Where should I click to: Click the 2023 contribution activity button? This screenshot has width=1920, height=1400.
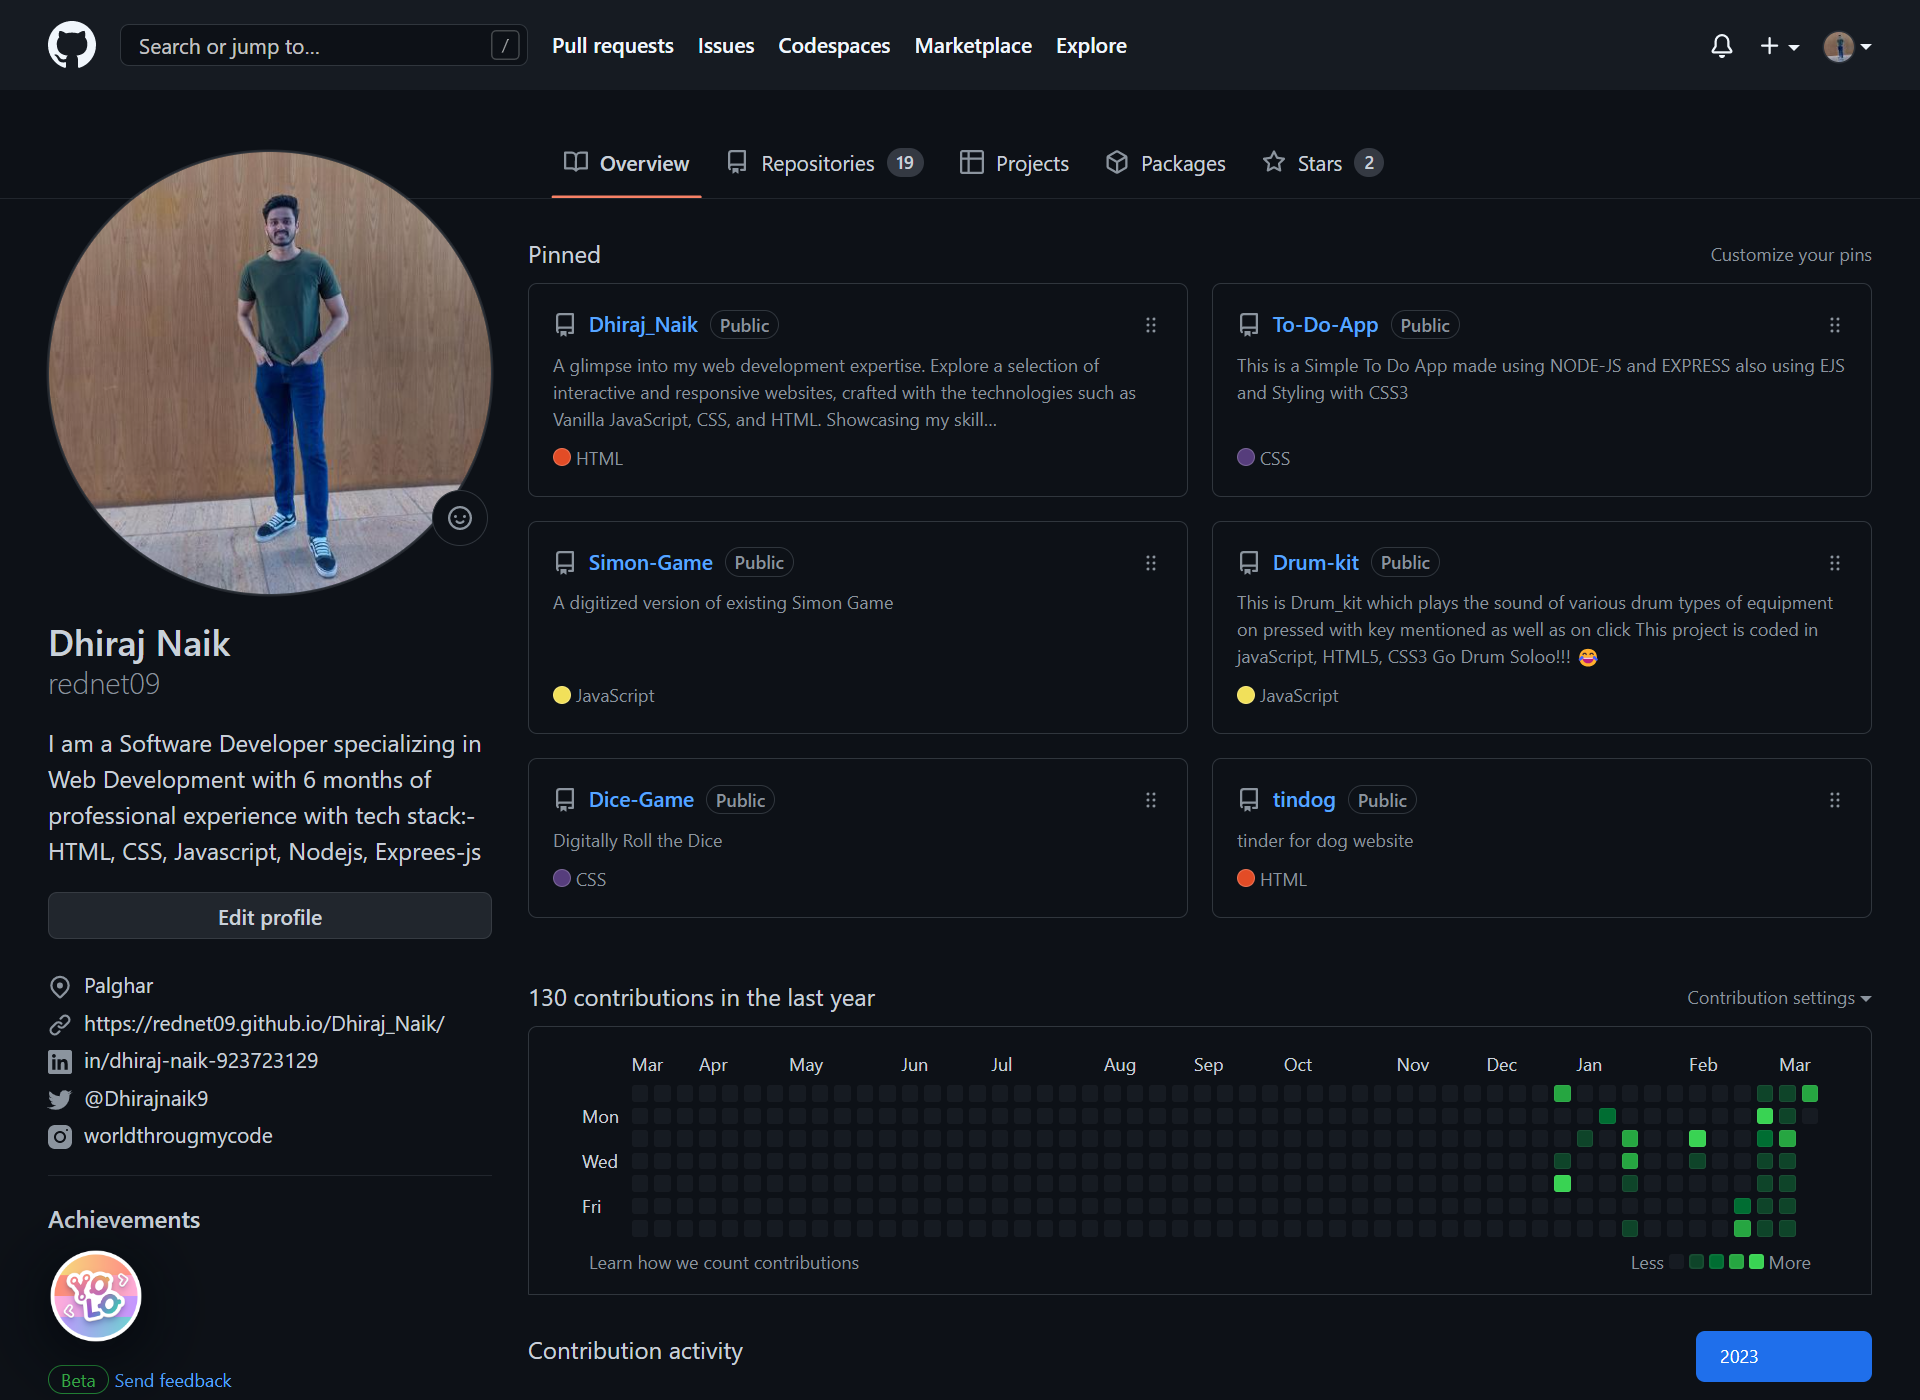tap(1783, 1355)
